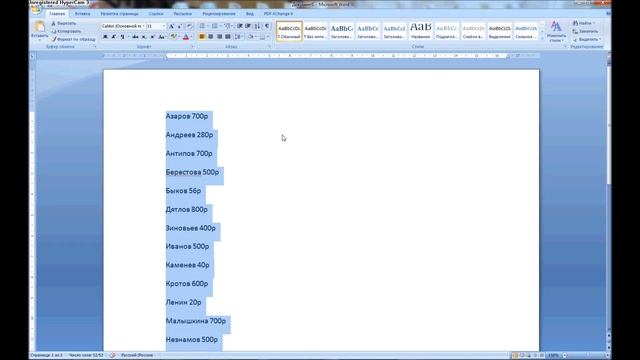Toggle Subscript formatting
640x360 pixels.
(x=144, y=37)
